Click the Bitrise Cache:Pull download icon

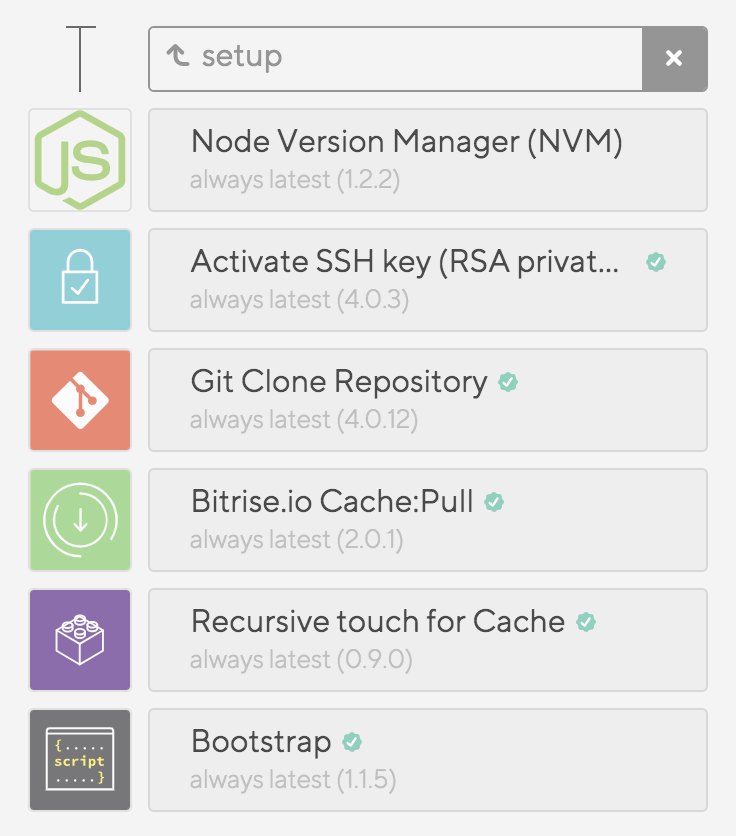coord(80,520)
